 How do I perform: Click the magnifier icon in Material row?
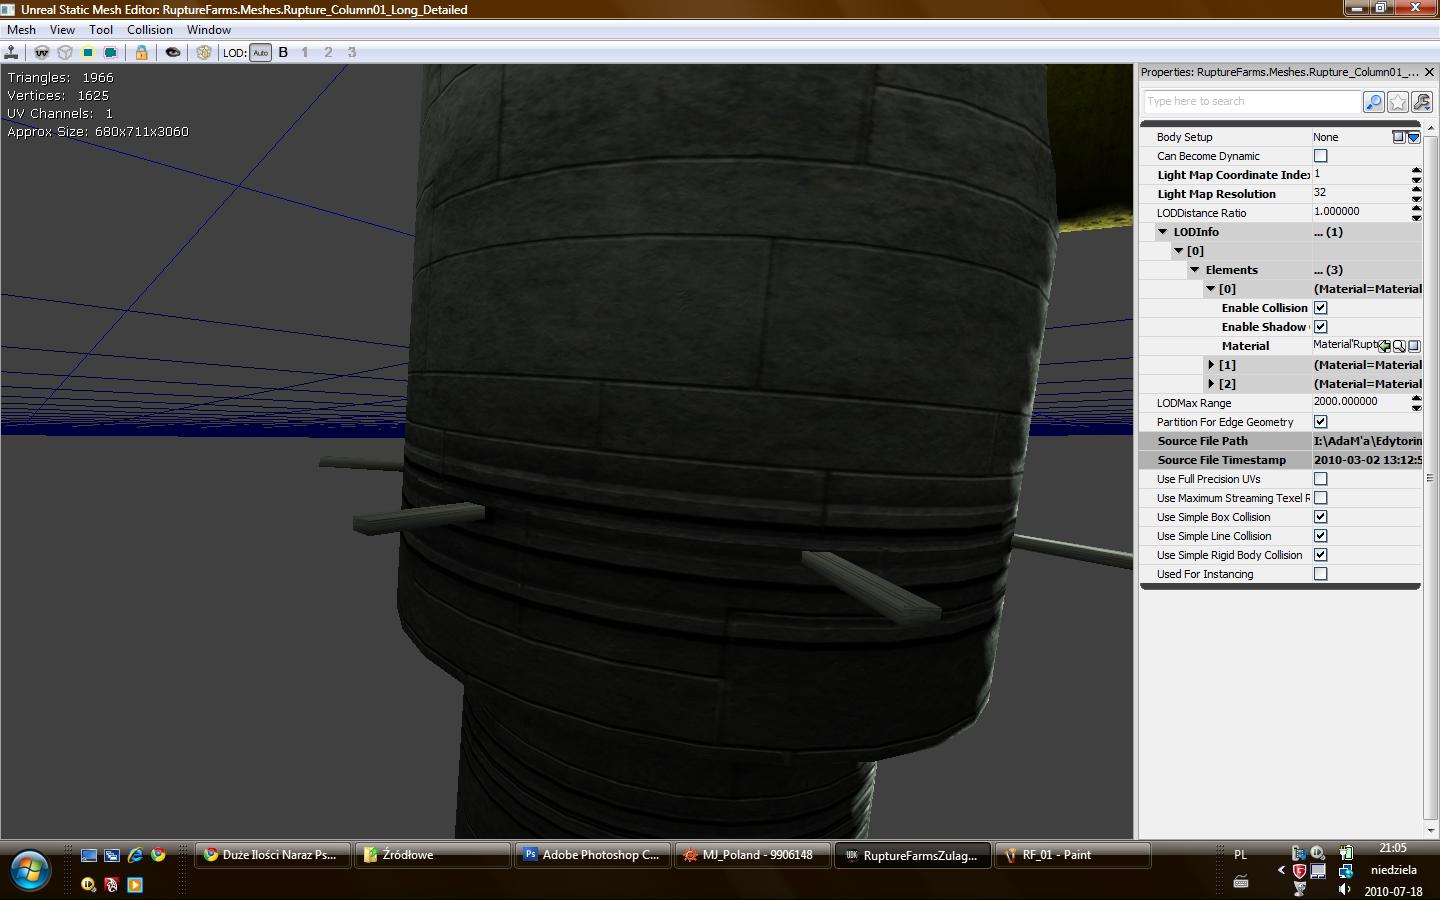(1399, 346)
